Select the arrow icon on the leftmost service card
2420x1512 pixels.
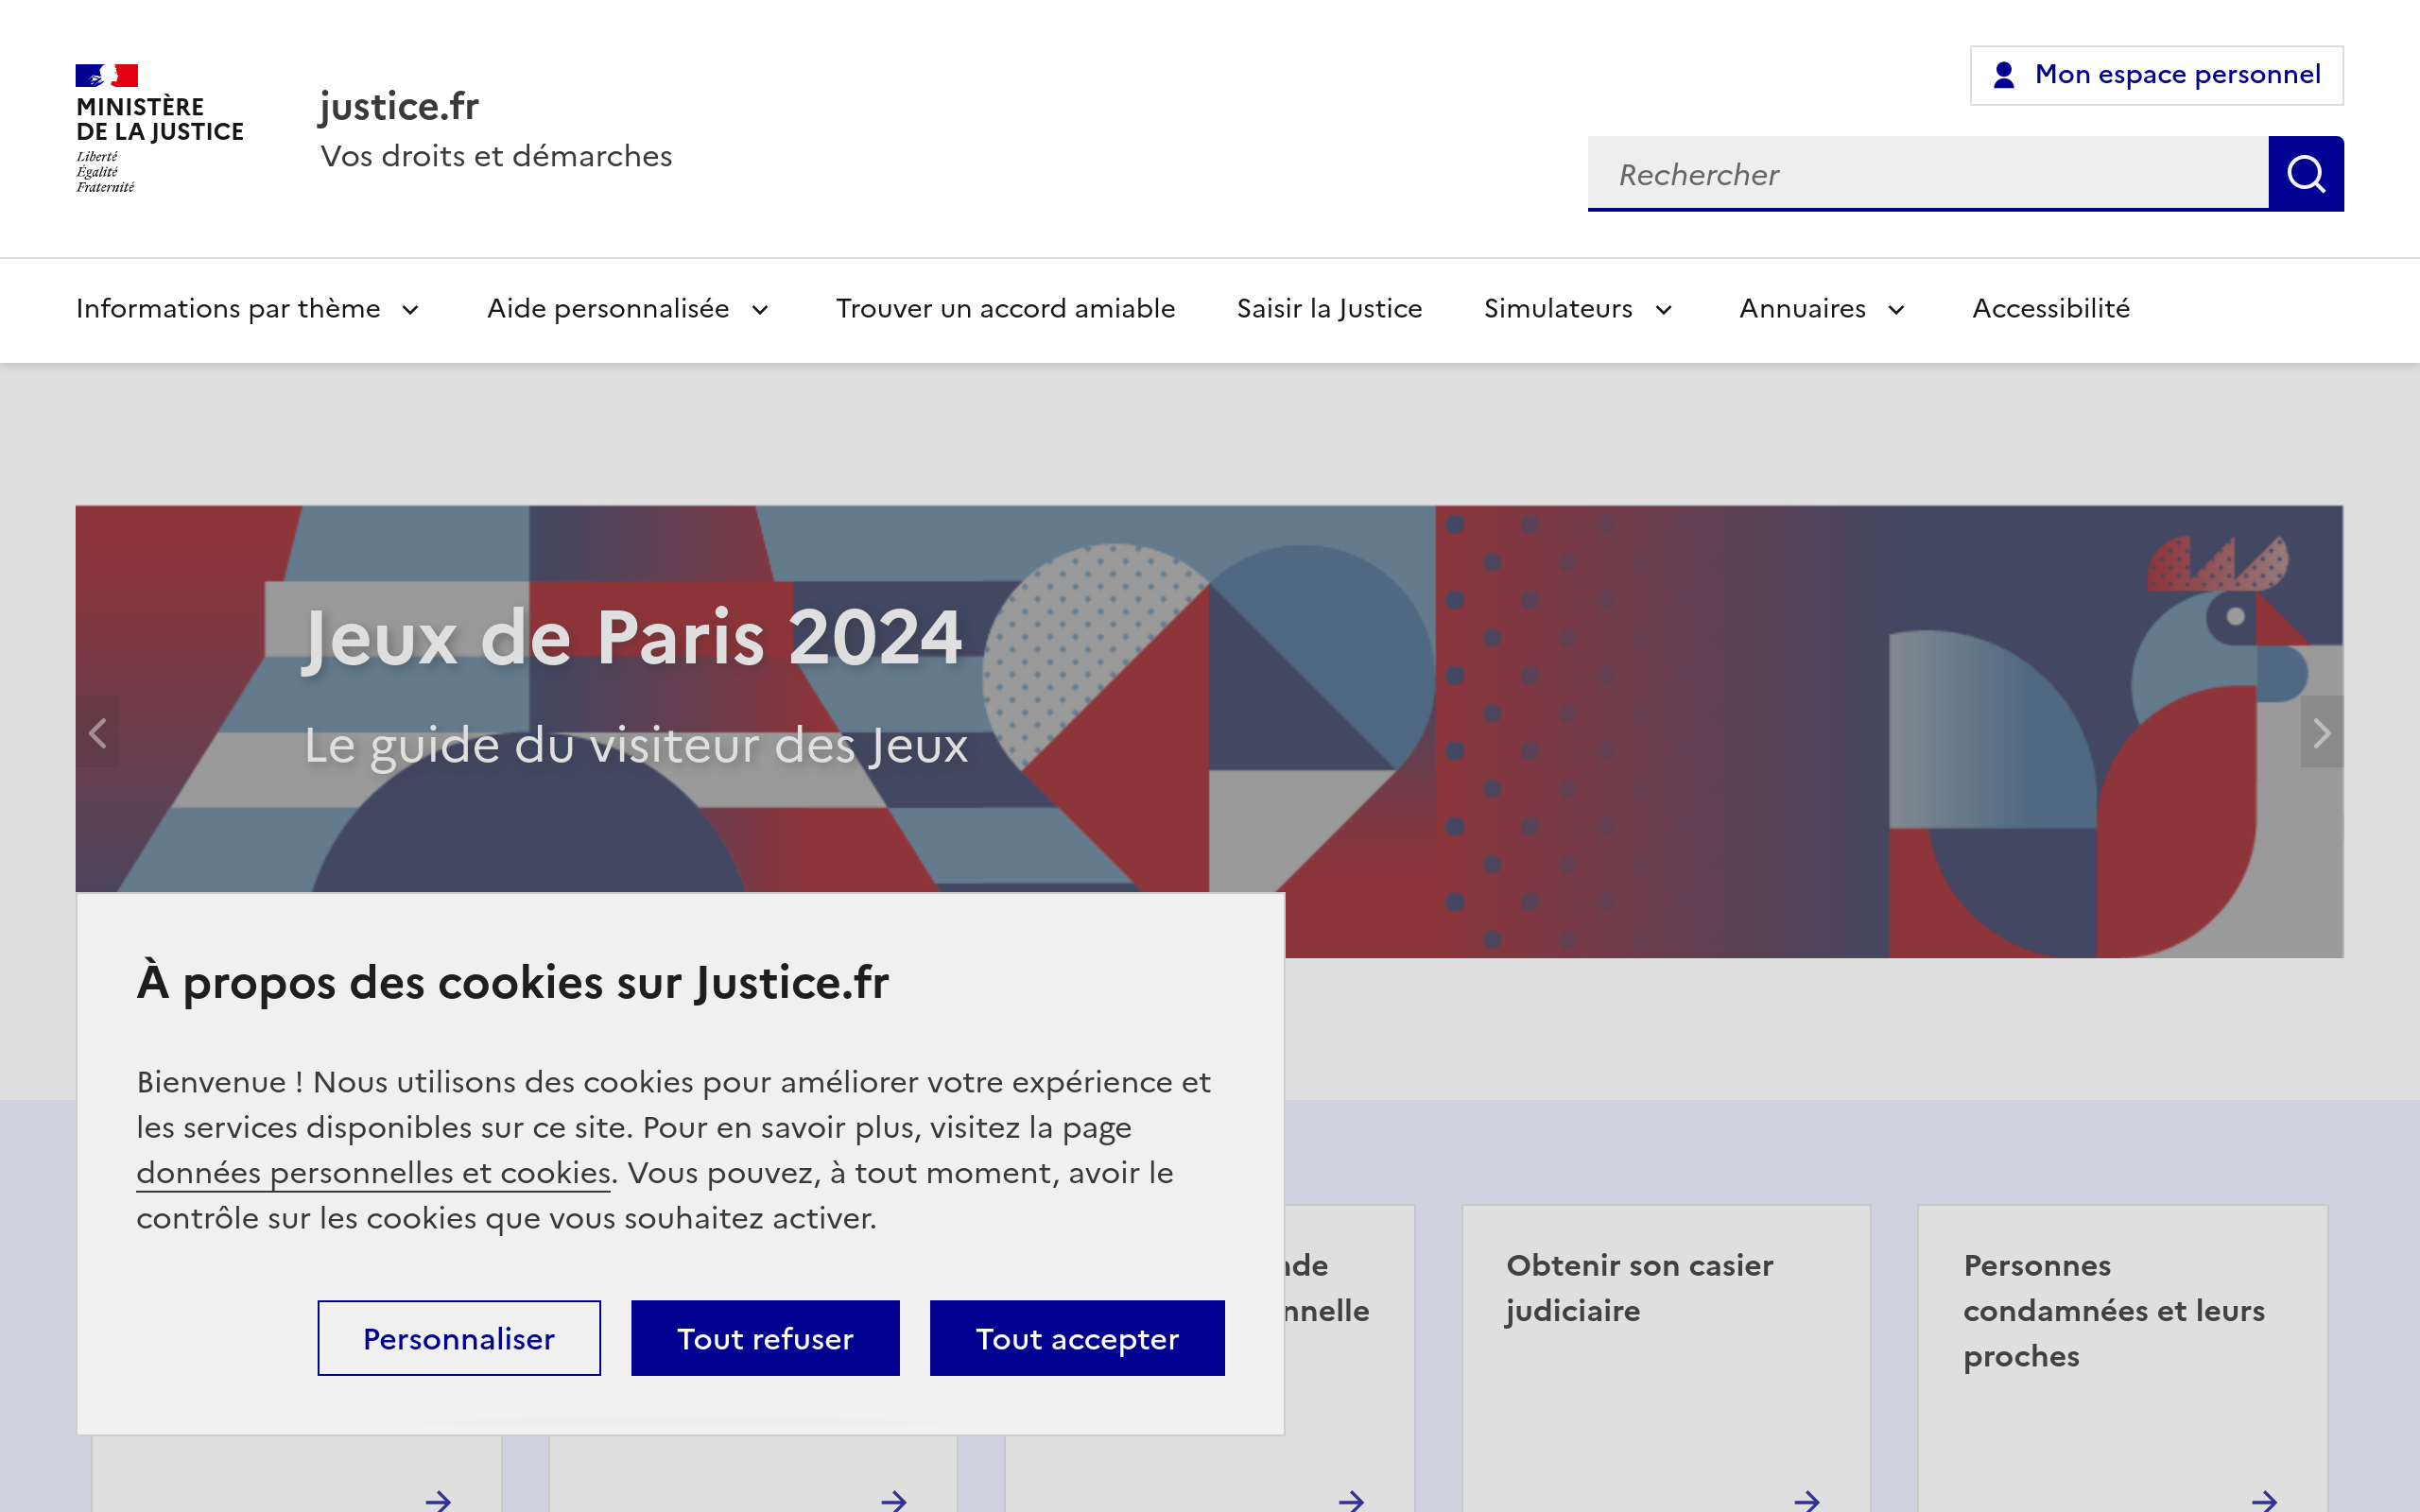click(440, 1500)
